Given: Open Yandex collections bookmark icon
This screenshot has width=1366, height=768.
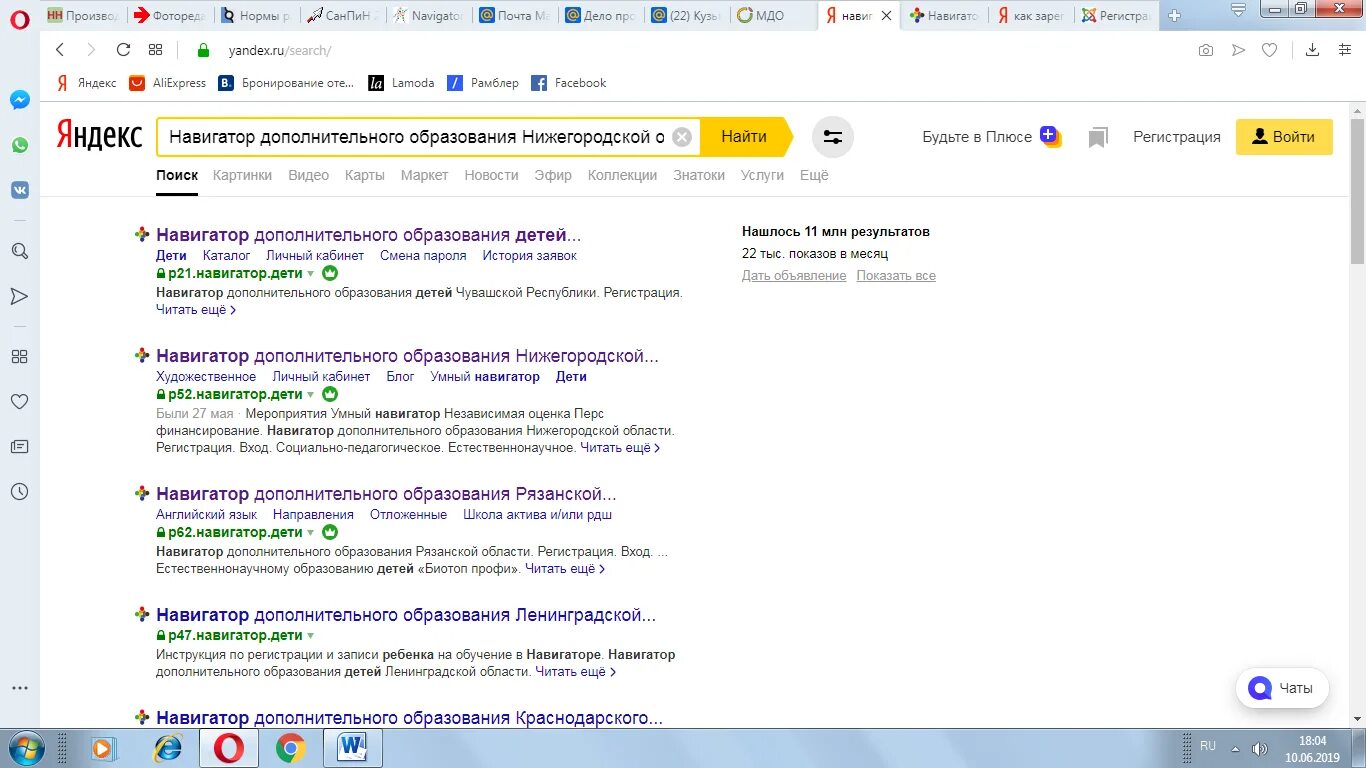Looking at the screenshot, I should pyautogui.click(x=1098, y=137).
